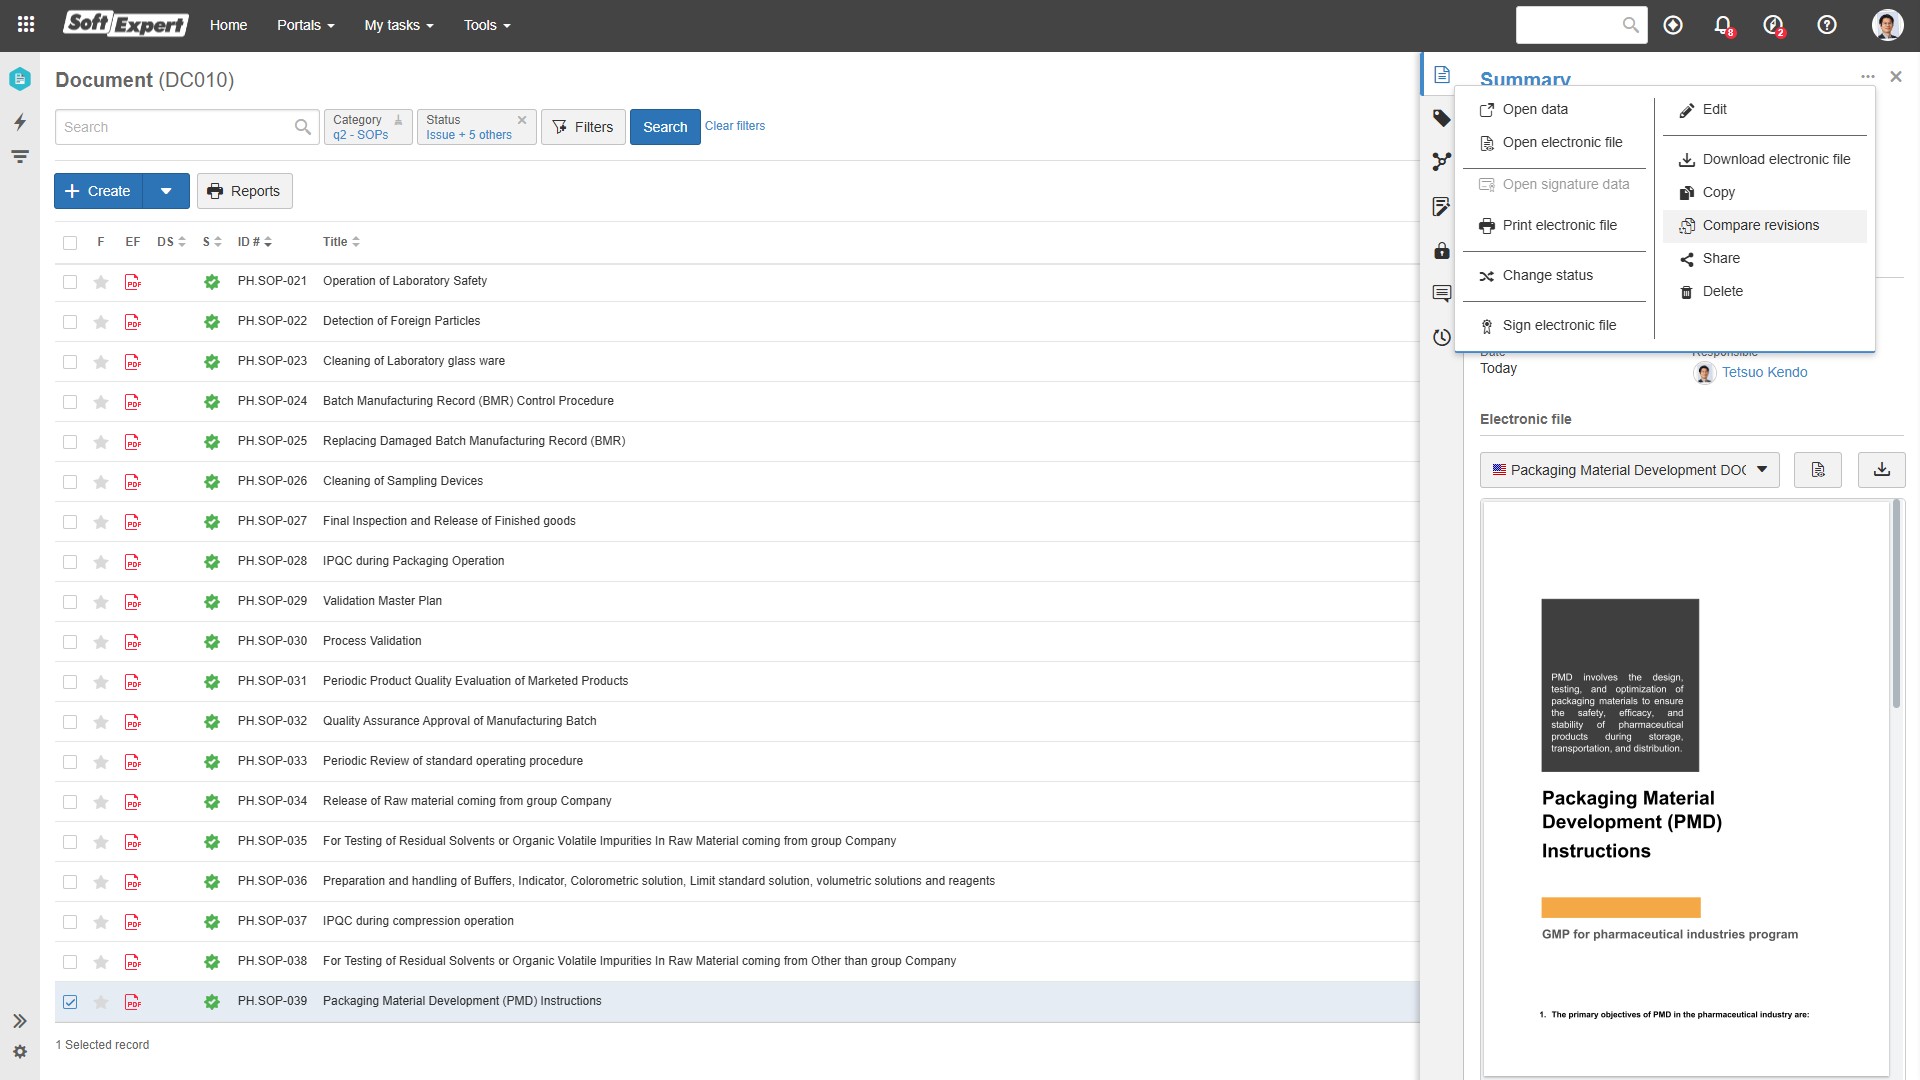Sort by the ID # column

pos(255,242)
